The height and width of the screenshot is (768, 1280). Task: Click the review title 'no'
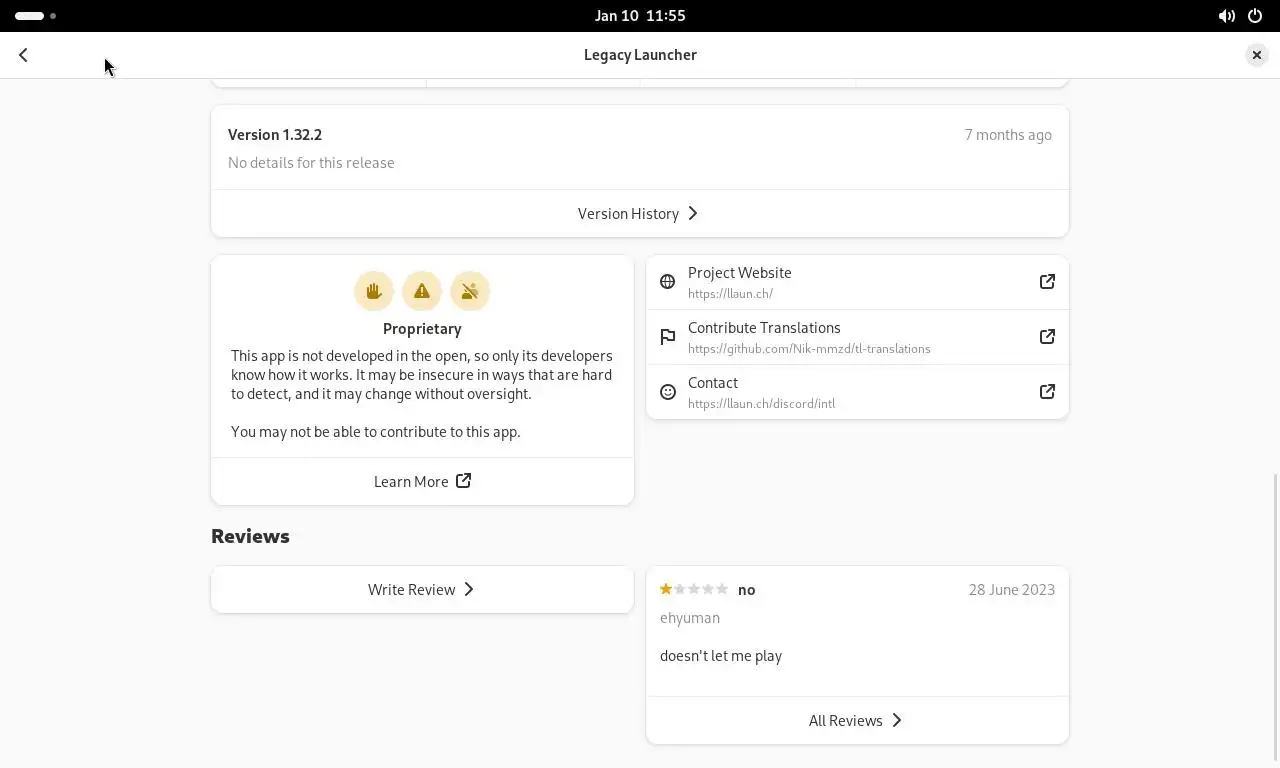746,590
